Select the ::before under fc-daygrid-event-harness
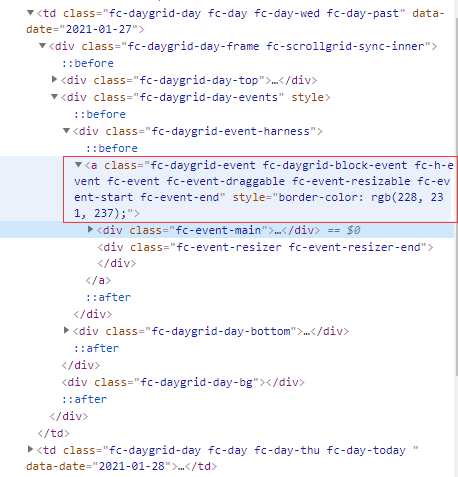Image resolution: width=458 pixels, height=477 pixels. (x=112, y=148)
